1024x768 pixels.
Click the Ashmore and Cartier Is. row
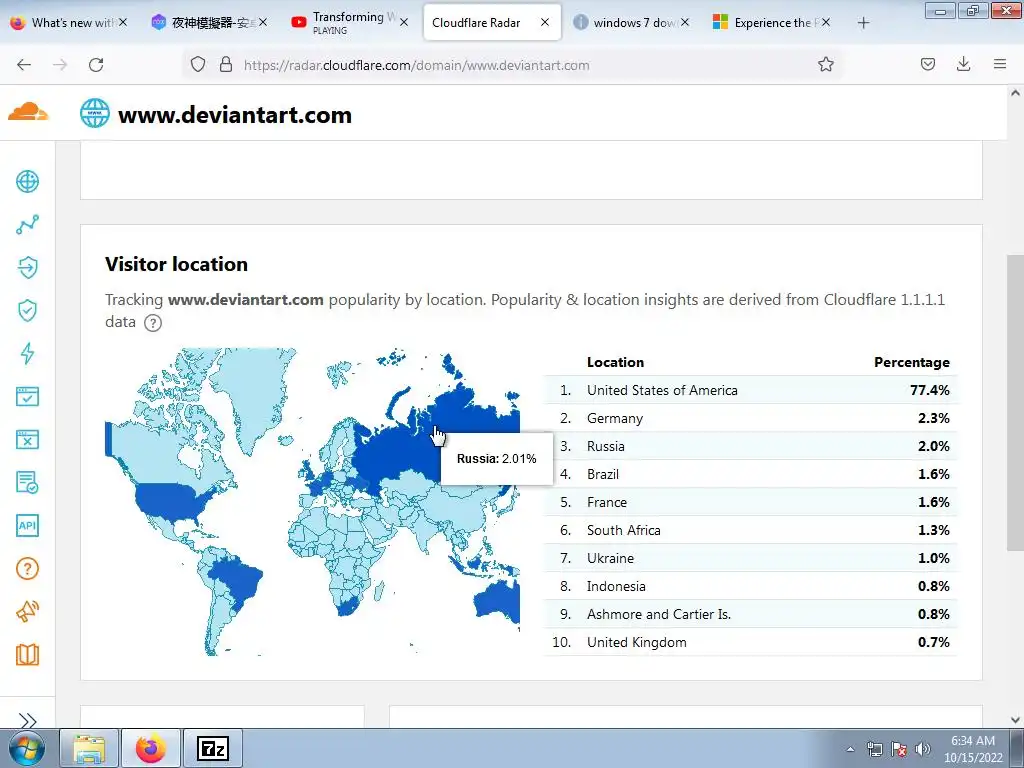point(751,615)
